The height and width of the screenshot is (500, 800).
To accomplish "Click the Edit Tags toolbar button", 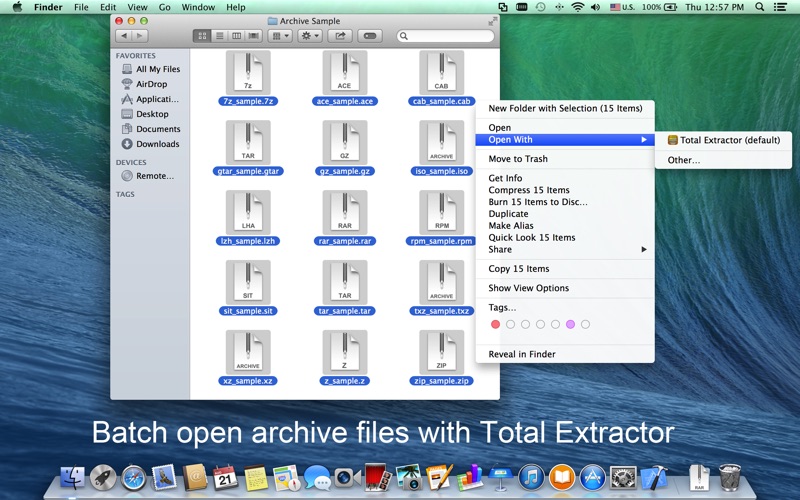I will coord(370,36).
